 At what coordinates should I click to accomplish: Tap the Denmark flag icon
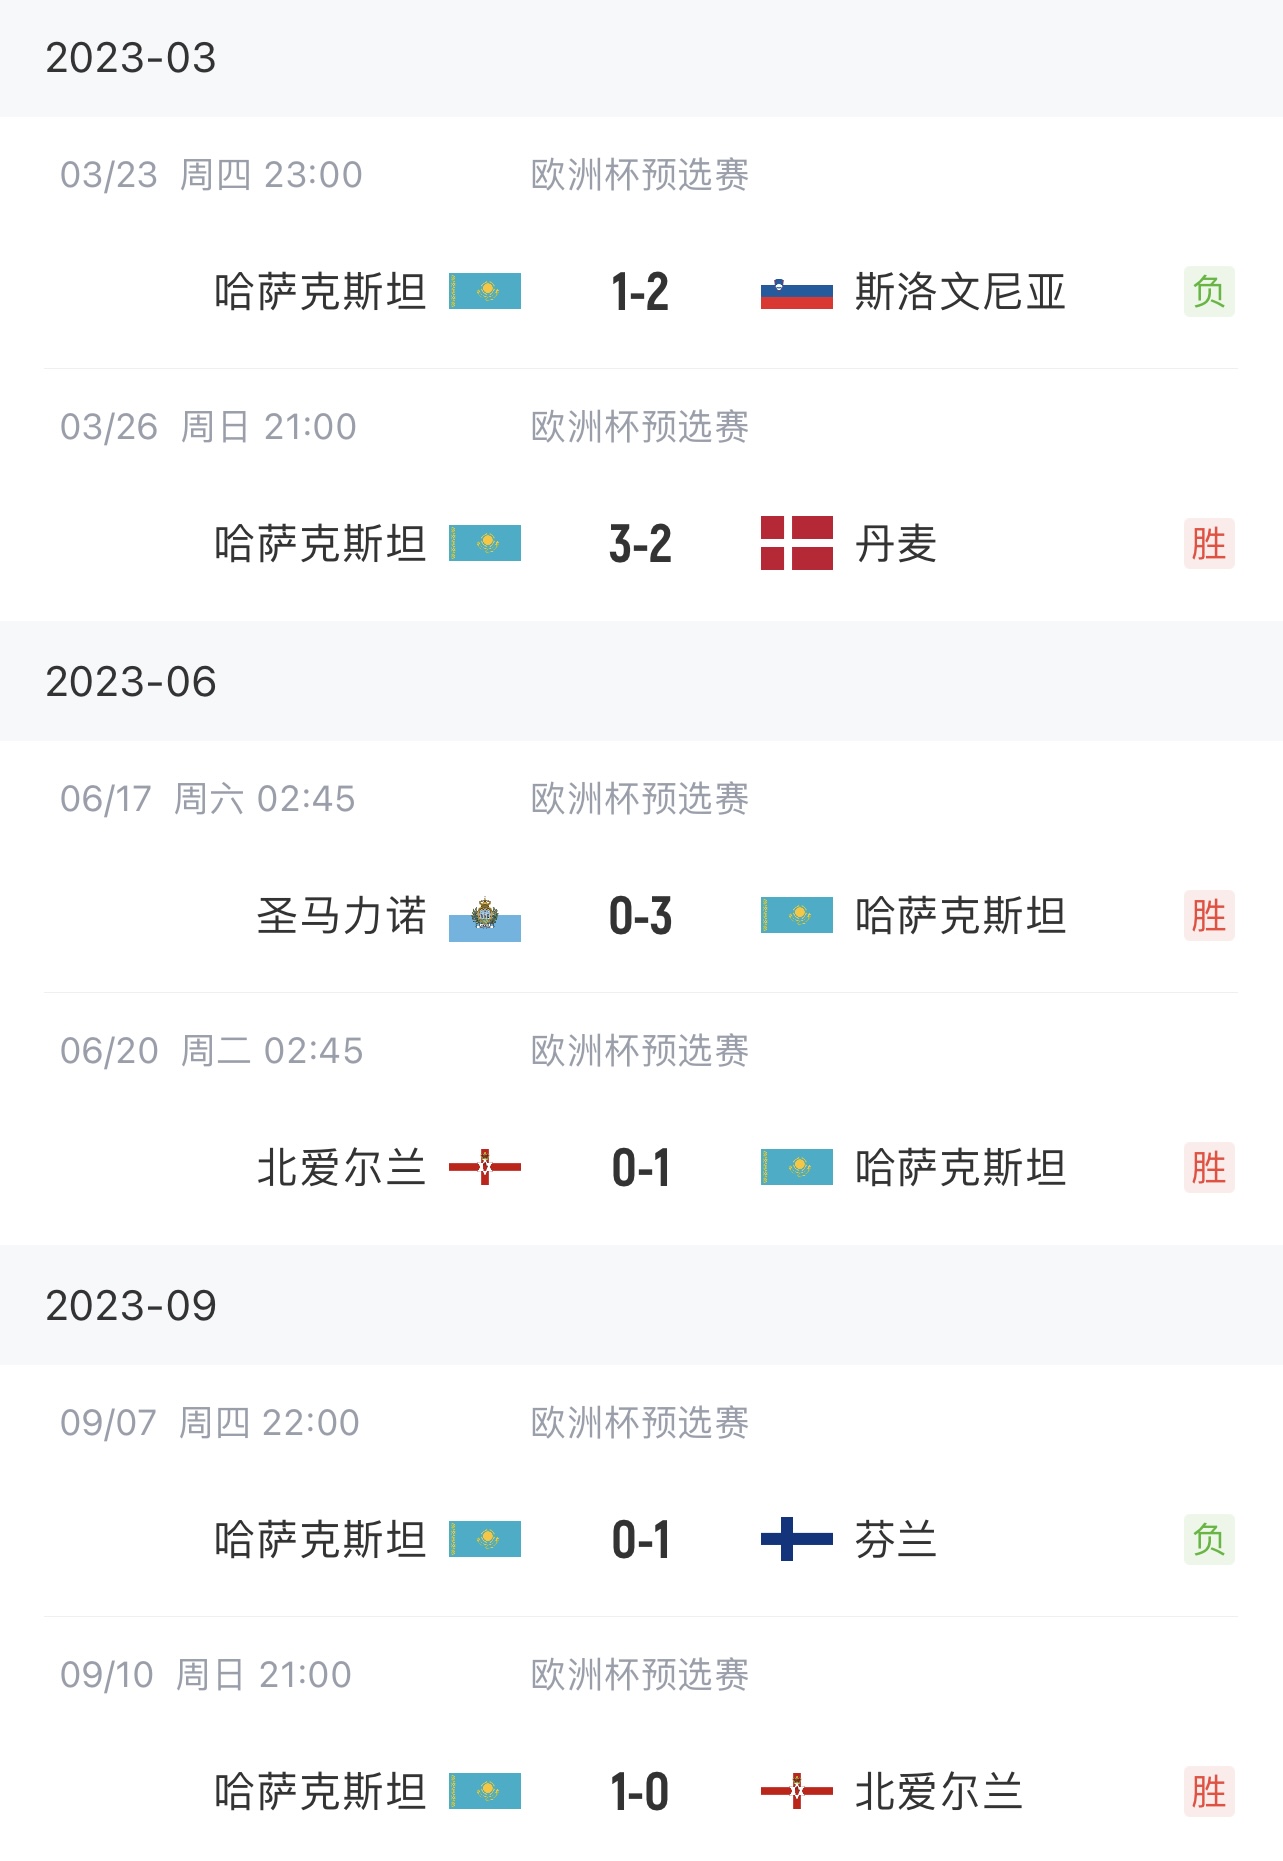click(x=796, y=543)
